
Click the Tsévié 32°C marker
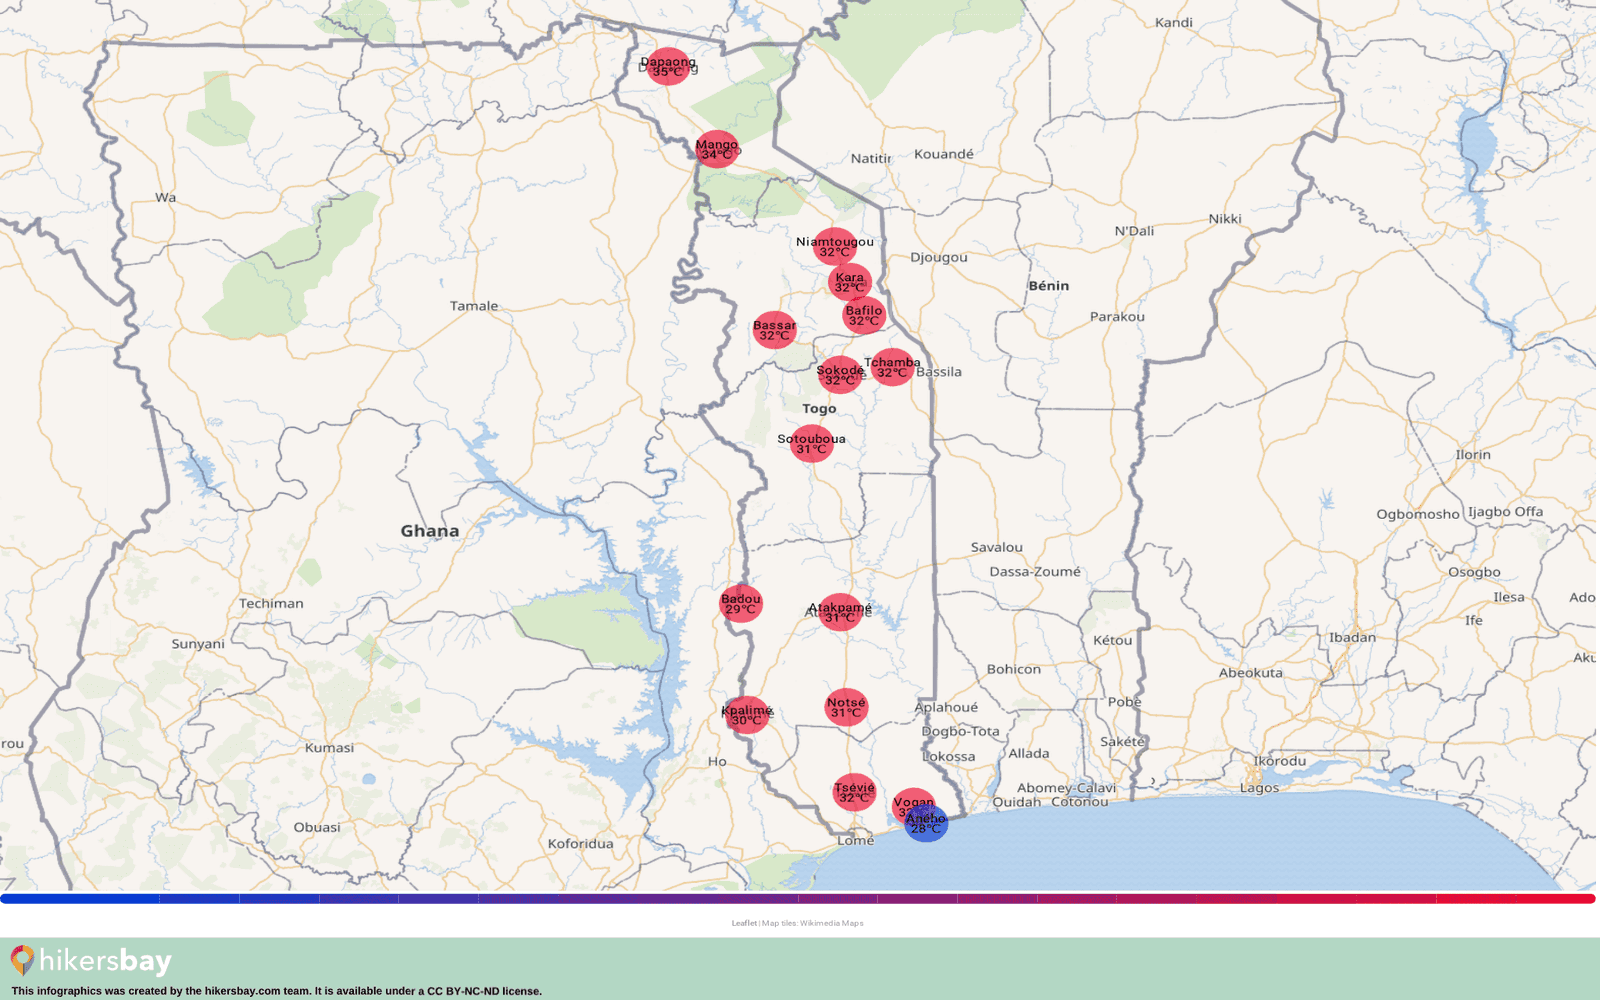click(854, 792)
